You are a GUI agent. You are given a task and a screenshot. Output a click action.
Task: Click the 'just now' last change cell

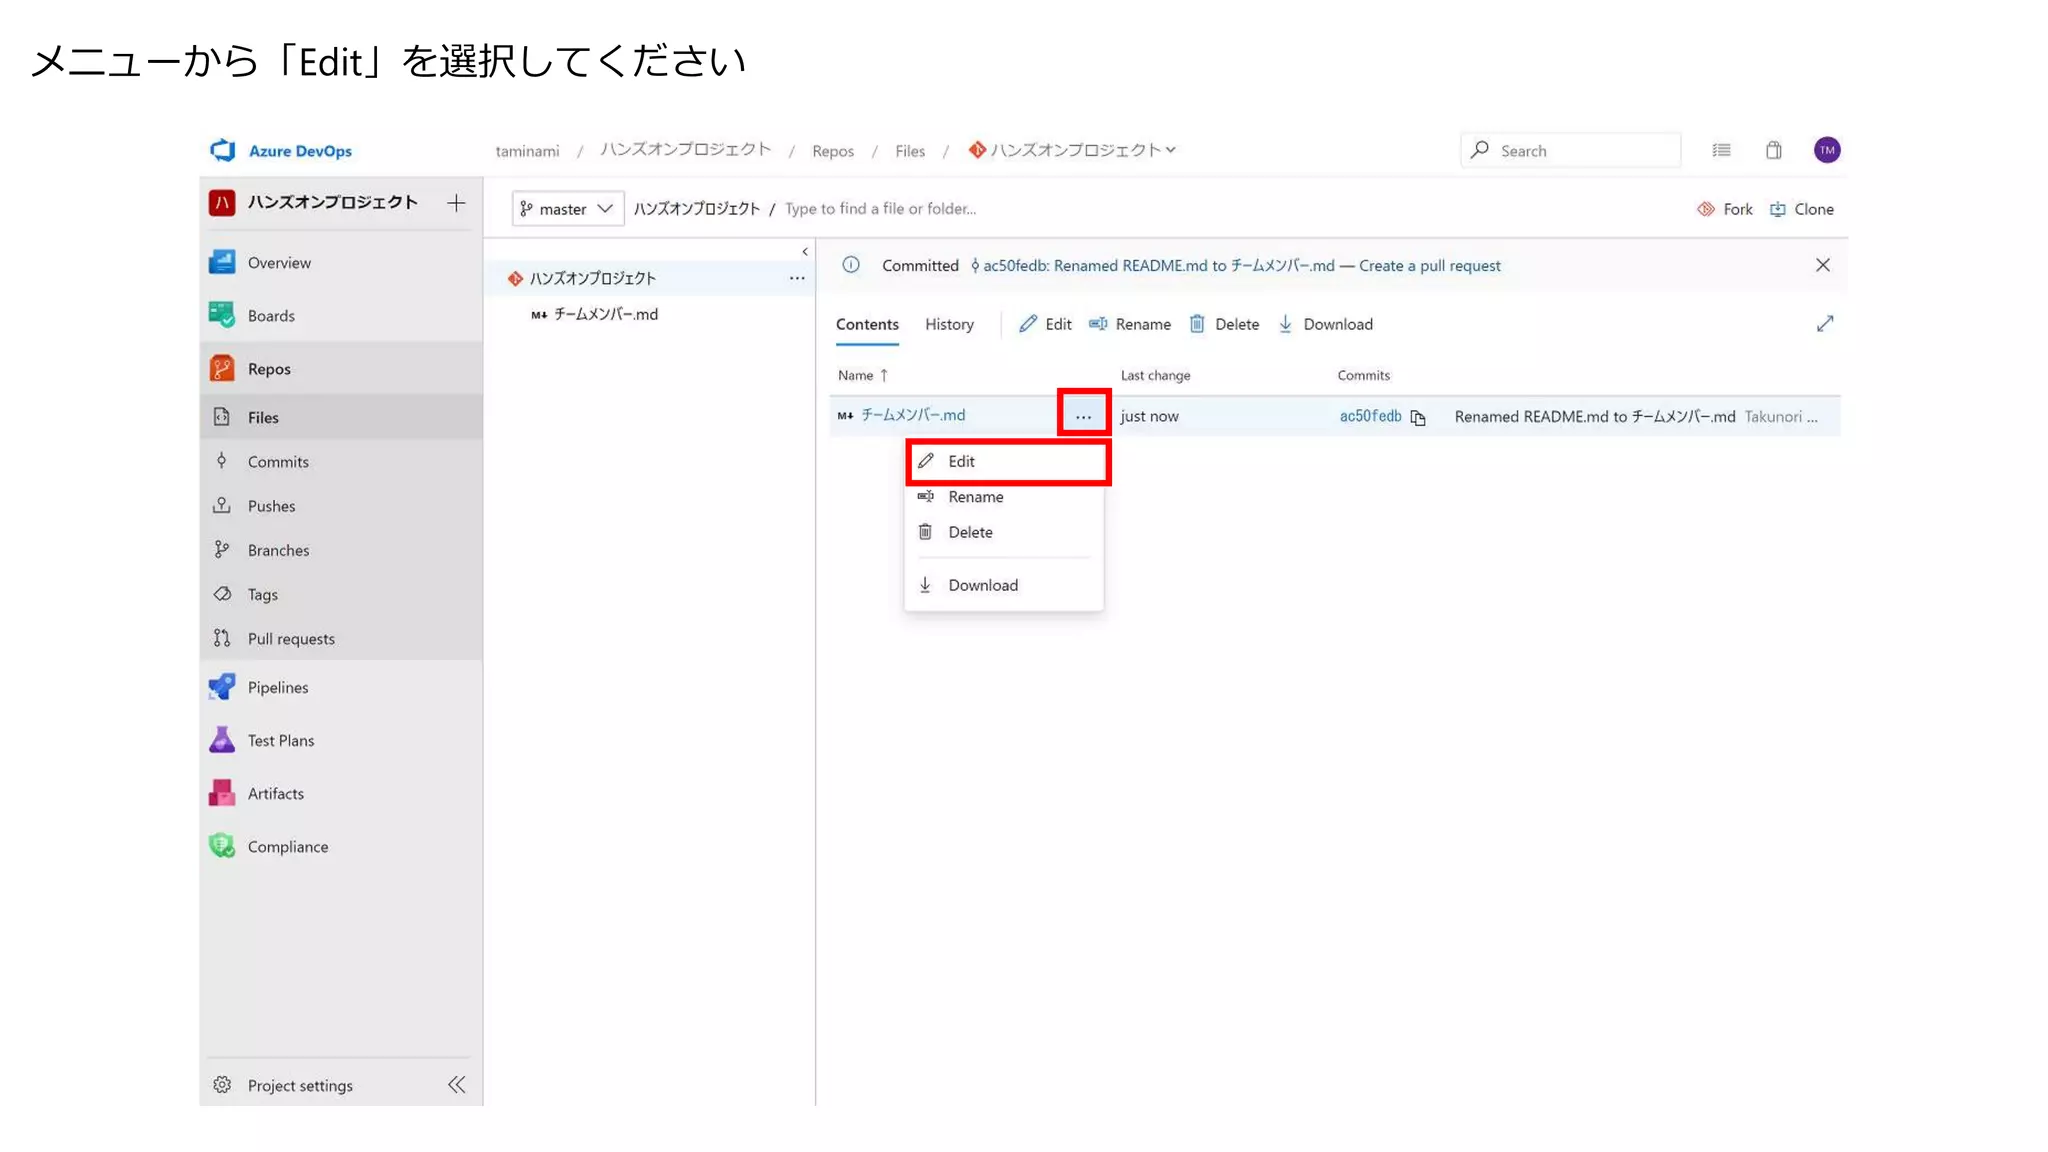(x=1149, y=416)
